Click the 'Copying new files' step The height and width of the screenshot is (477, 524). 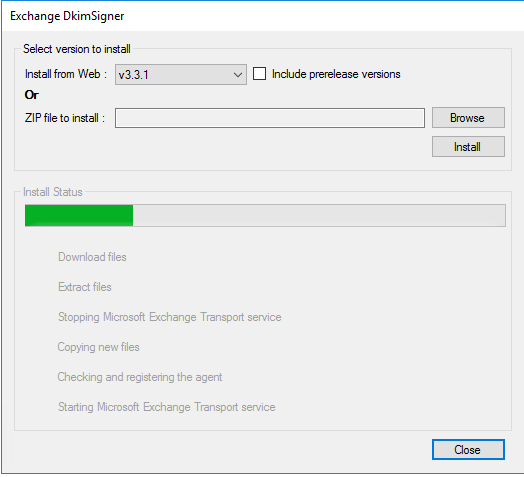pos(99,347)
